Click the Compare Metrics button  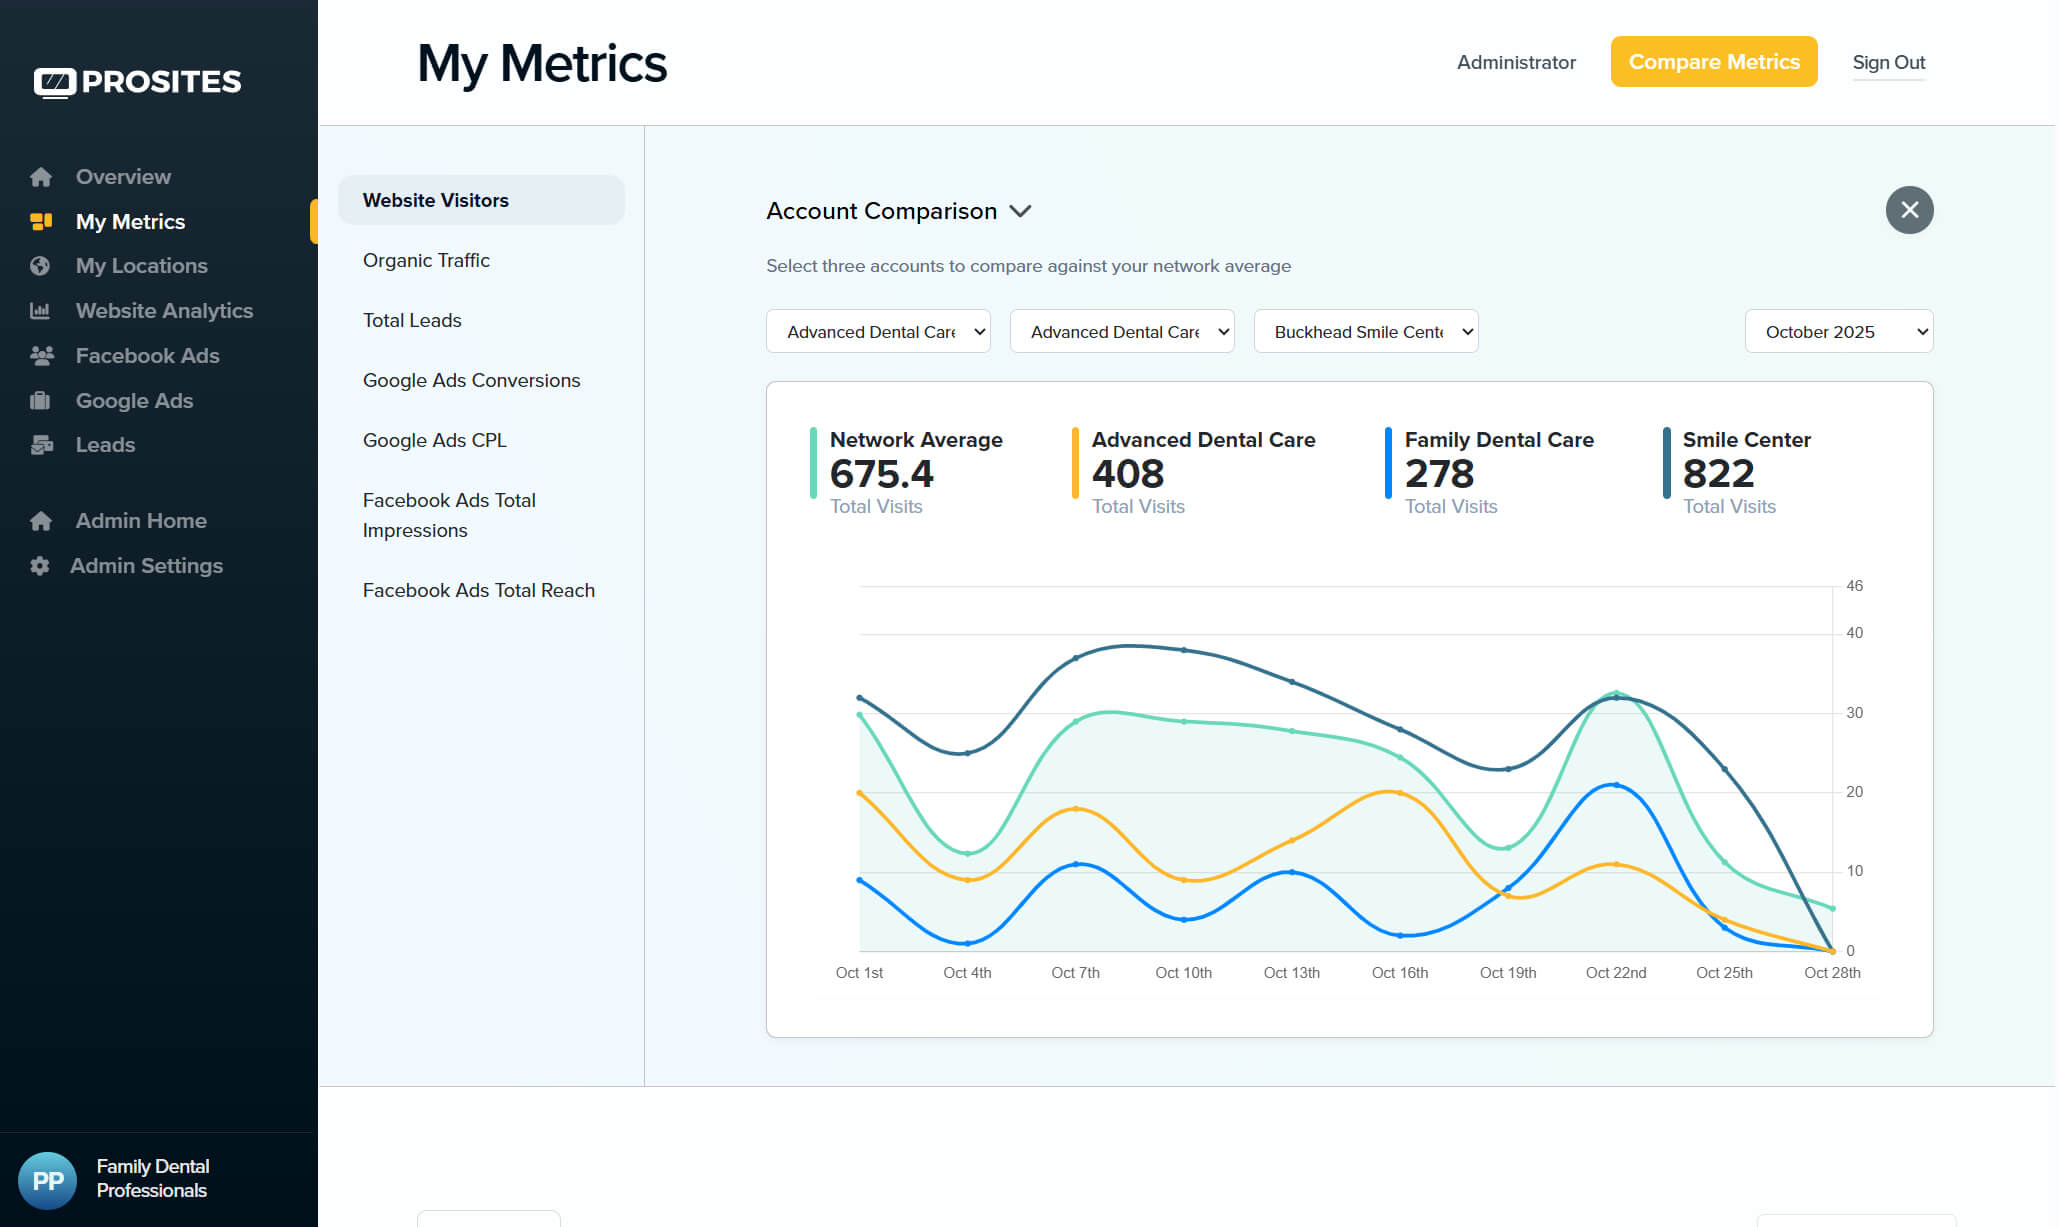pos(1714,62)
